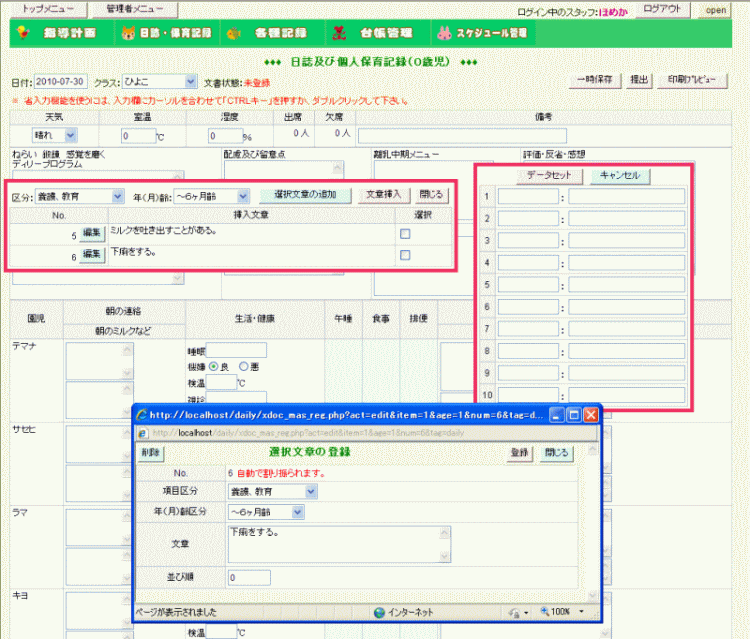The width and height of the screenshot is (750, 639).
Task: Click the 文章挿入 button
Action: coord(384,195)
